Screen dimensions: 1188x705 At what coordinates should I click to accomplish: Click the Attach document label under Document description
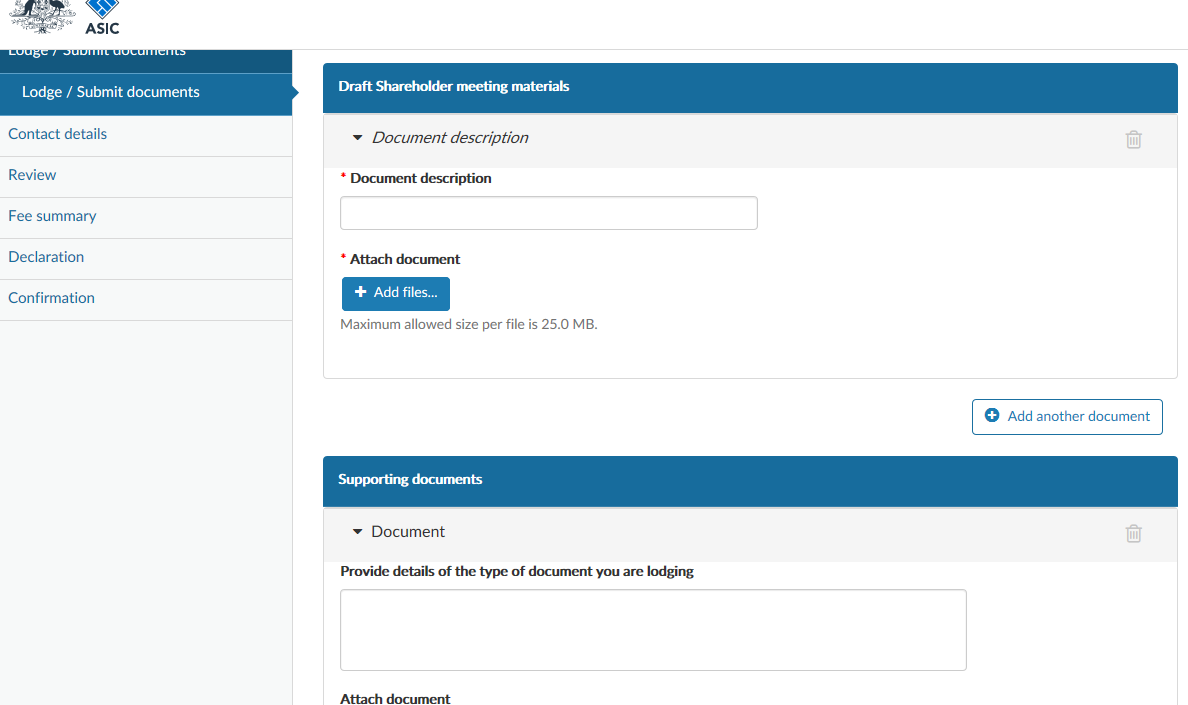click(405, 259)
